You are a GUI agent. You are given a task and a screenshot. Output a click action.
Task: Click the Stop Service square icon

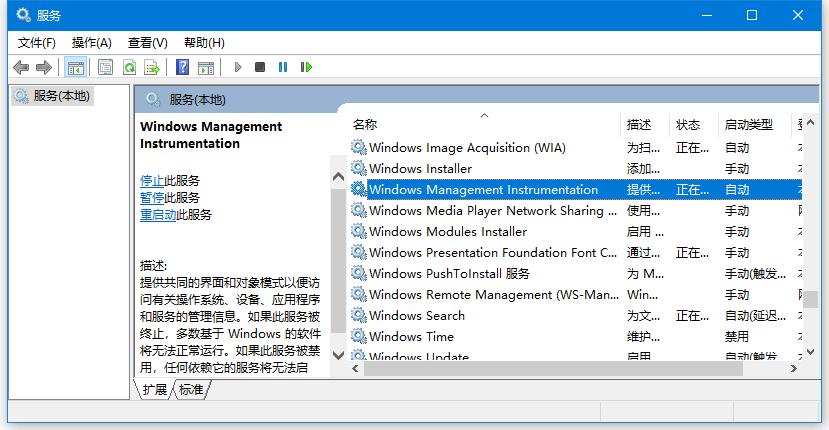point(260,67)
